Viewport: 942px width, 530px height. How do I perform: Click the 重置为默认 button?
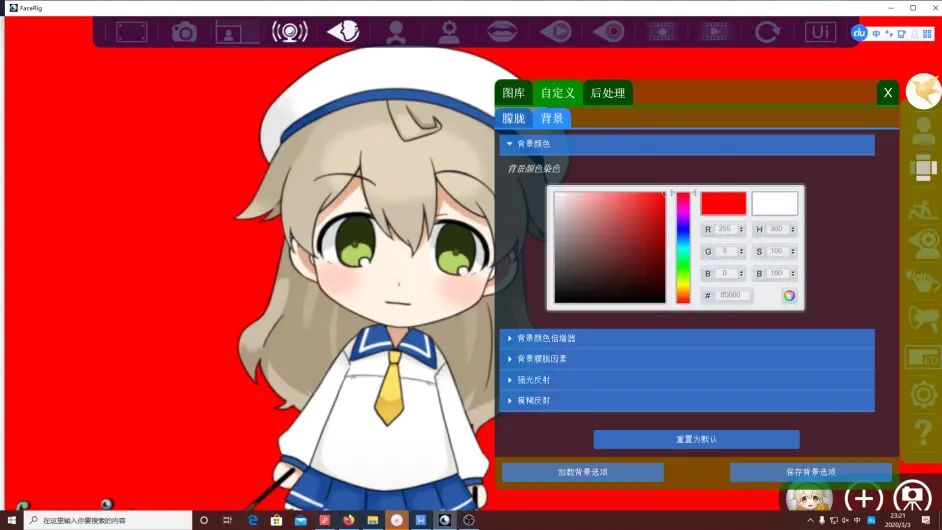(696, 439)
